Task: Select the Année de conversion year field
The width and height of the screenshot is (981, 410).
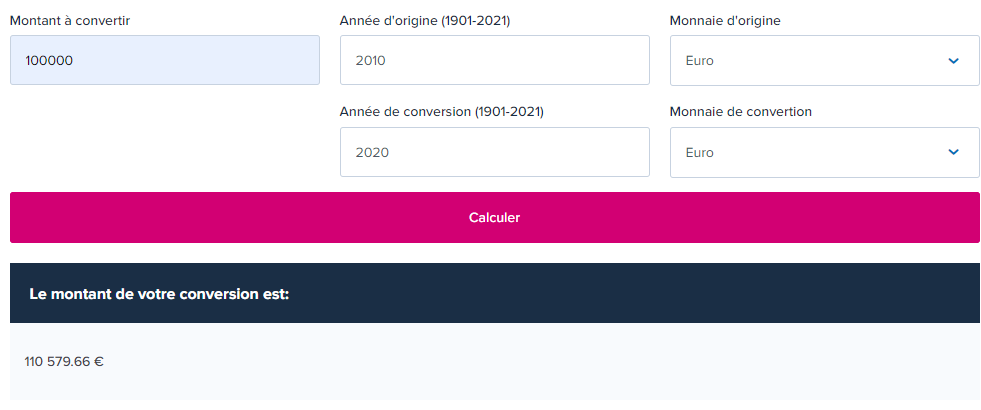Action: pos(494,152)
